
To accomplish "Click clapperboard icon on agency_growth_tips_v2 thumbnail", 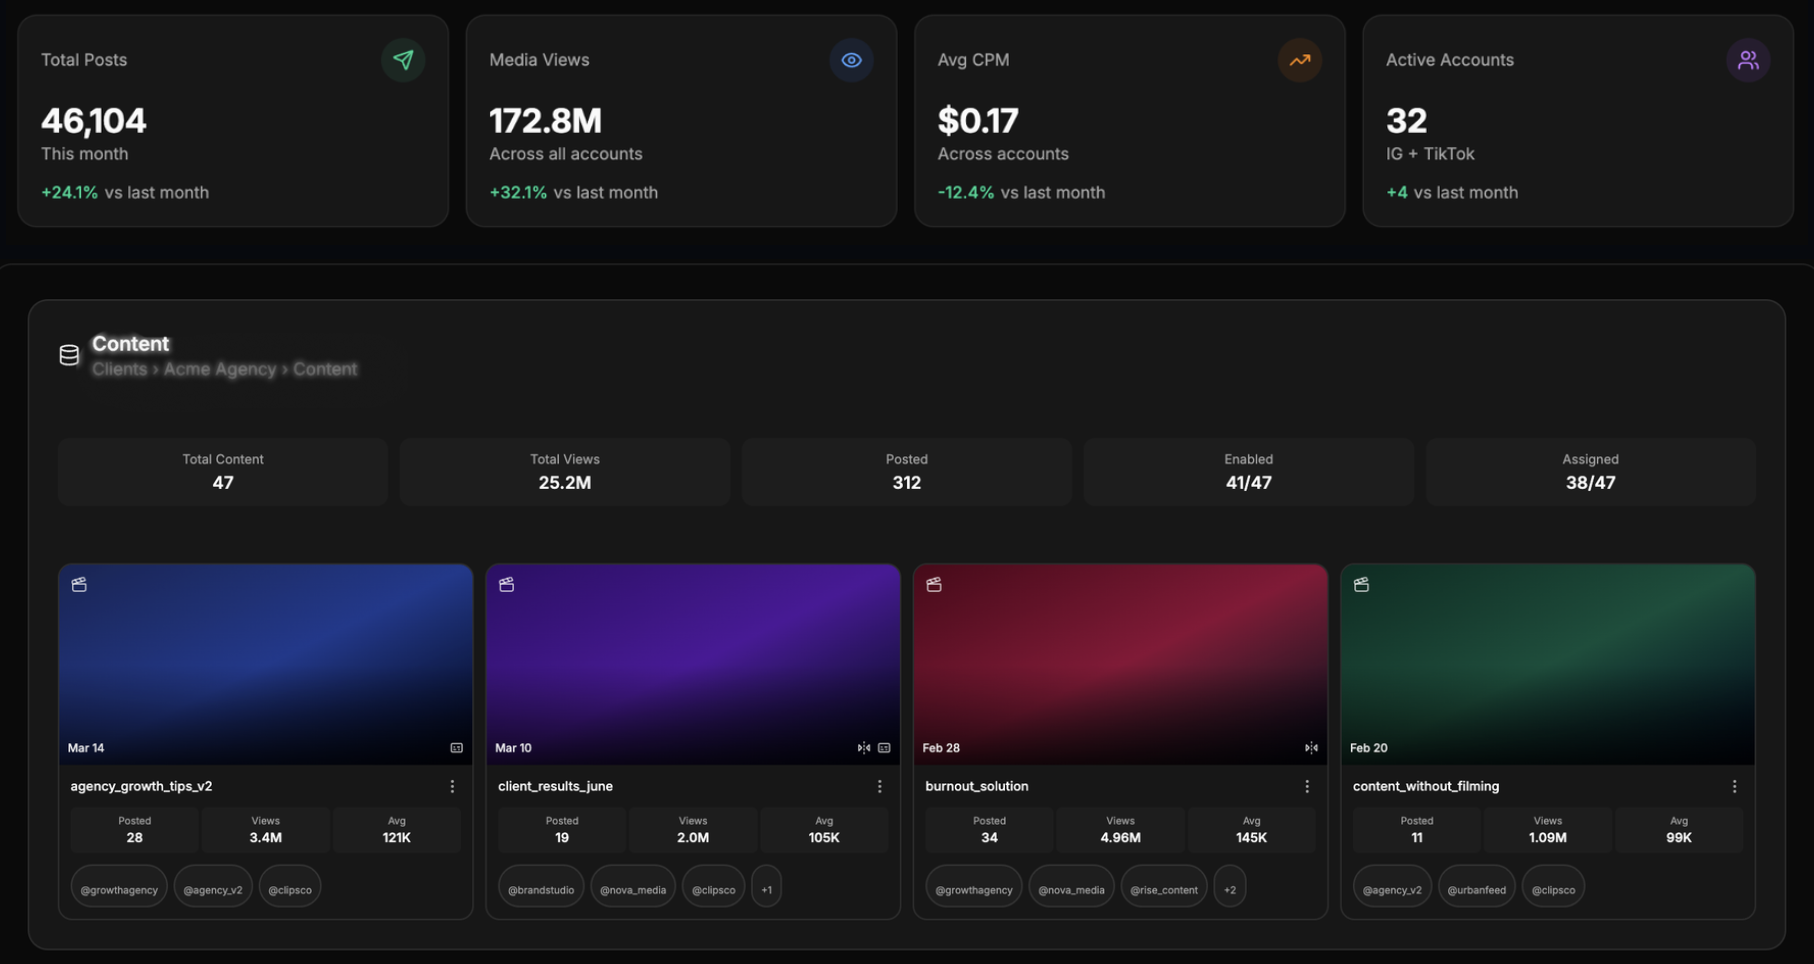I will point(79,584).
